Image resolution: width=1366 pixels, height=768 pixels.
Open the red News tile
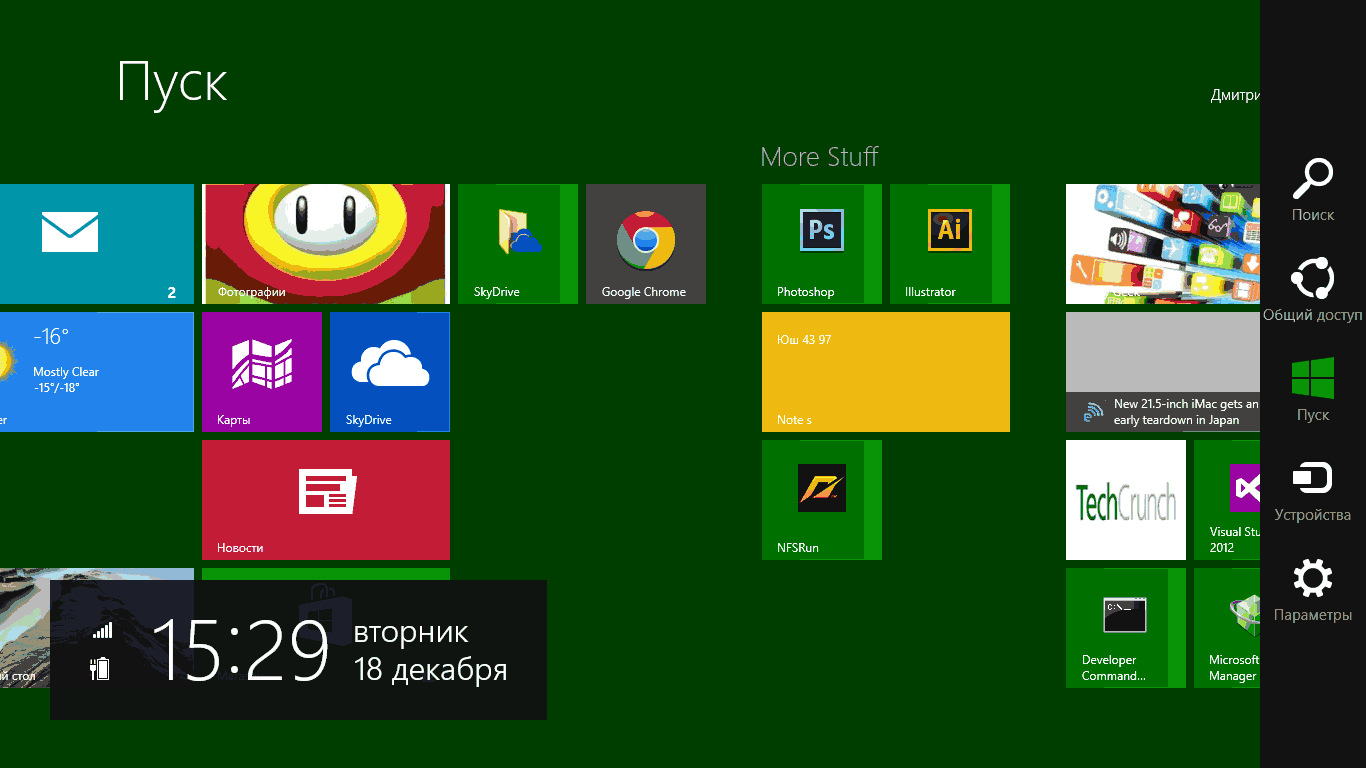tap(326, 500)
